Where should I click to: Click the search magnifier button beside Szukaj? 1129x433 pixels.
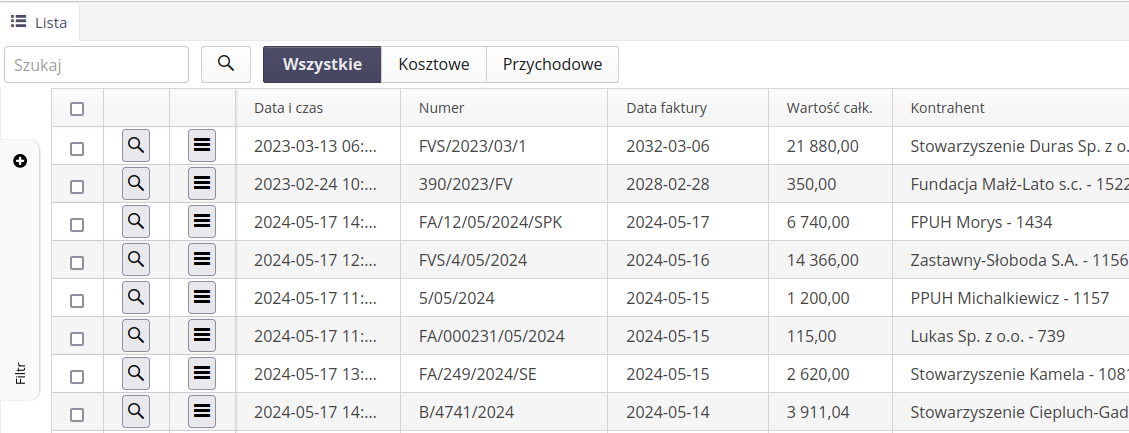point(226,64)
